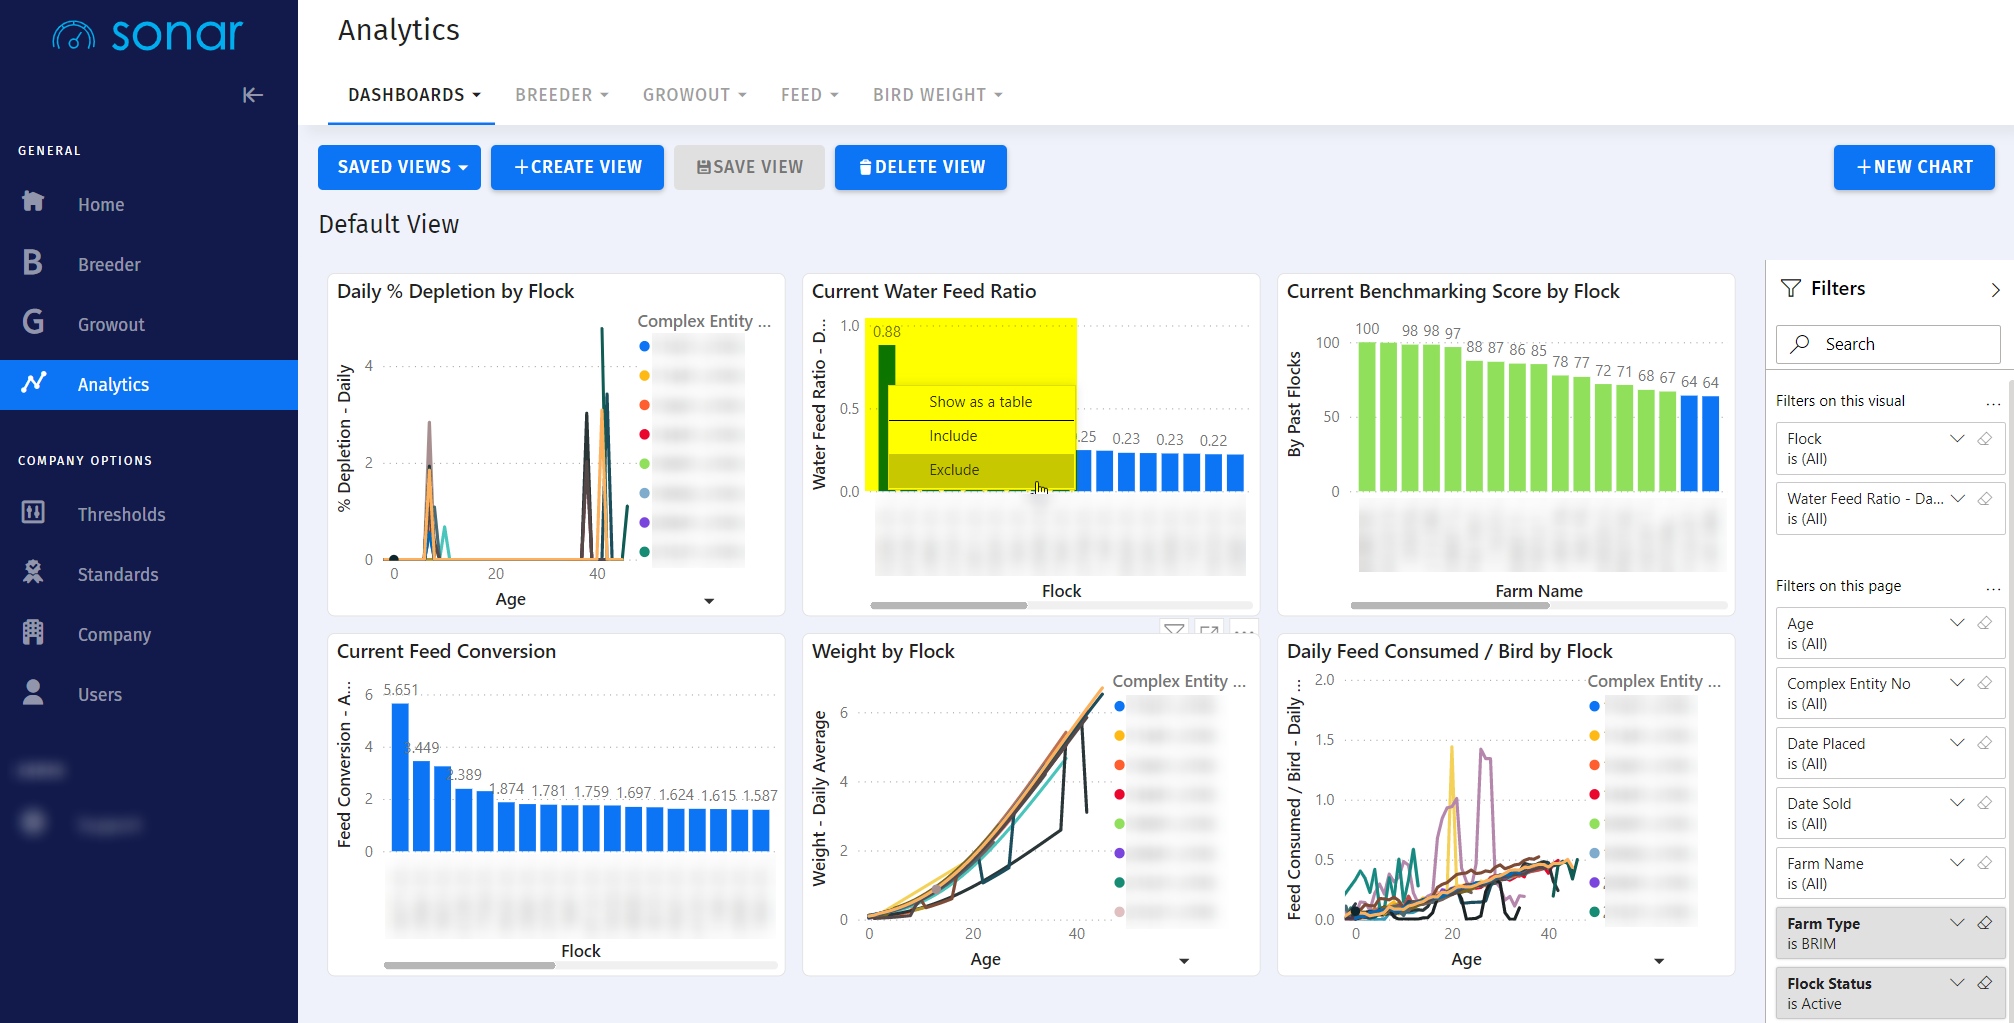
Task: Open the Feed tab menu
Action: [809, 95]
